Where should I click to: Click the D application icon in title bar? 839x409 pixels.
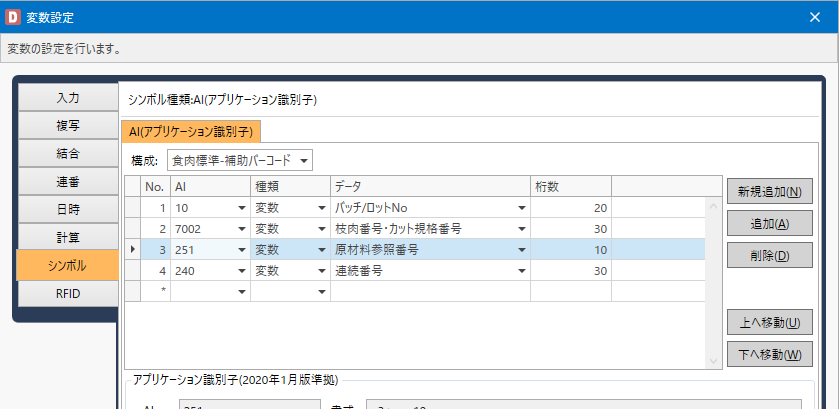(x=12, y=18)
